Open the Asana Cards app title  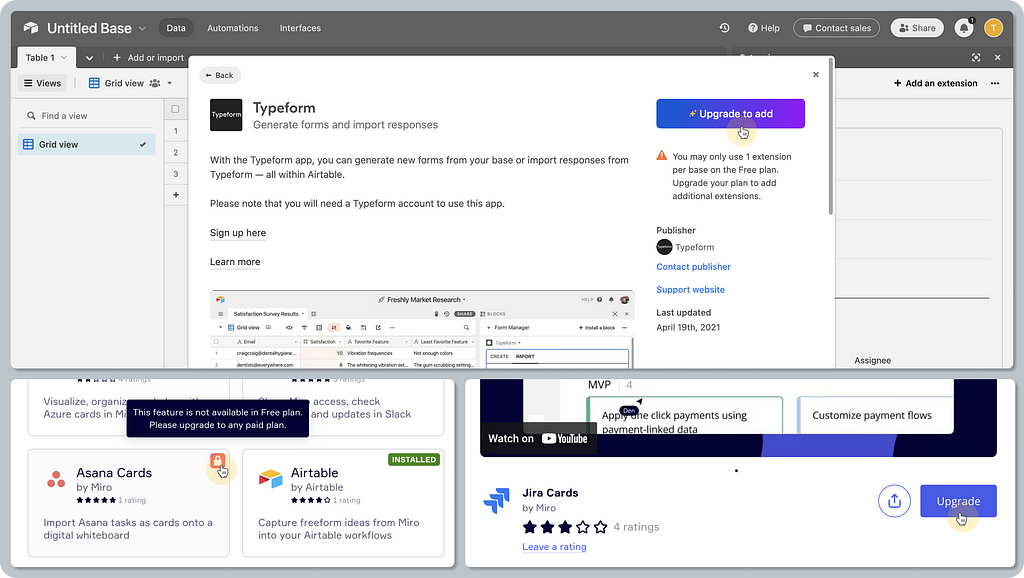[114, 473]
